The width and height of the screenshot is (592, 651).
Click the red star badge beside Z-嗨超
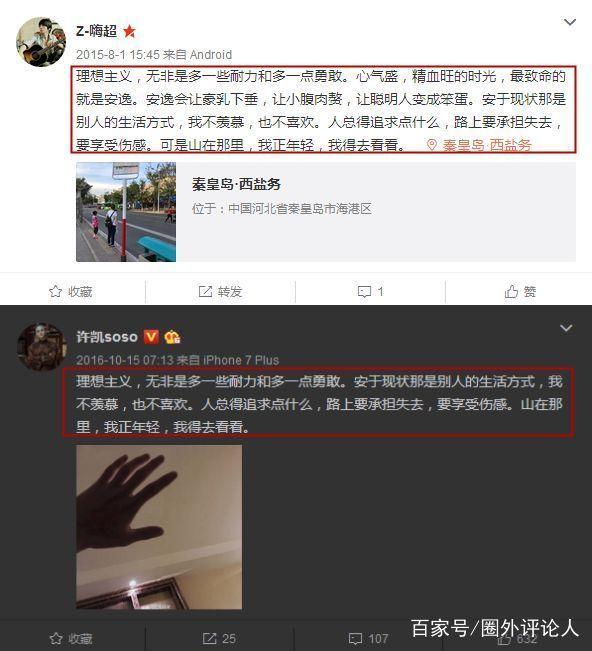(x=129, y=31)
